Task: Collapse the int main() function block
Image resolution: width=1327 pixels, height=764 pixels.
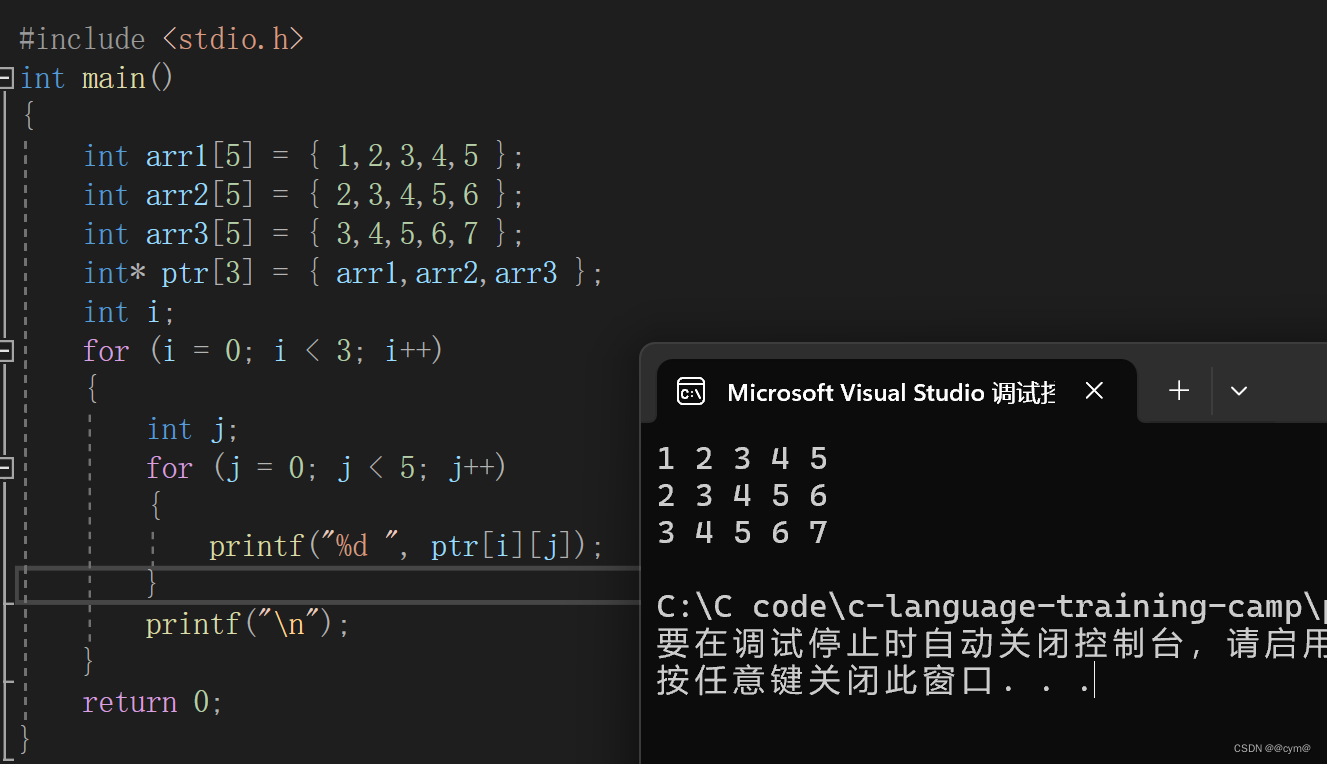Action: point(6,78)
